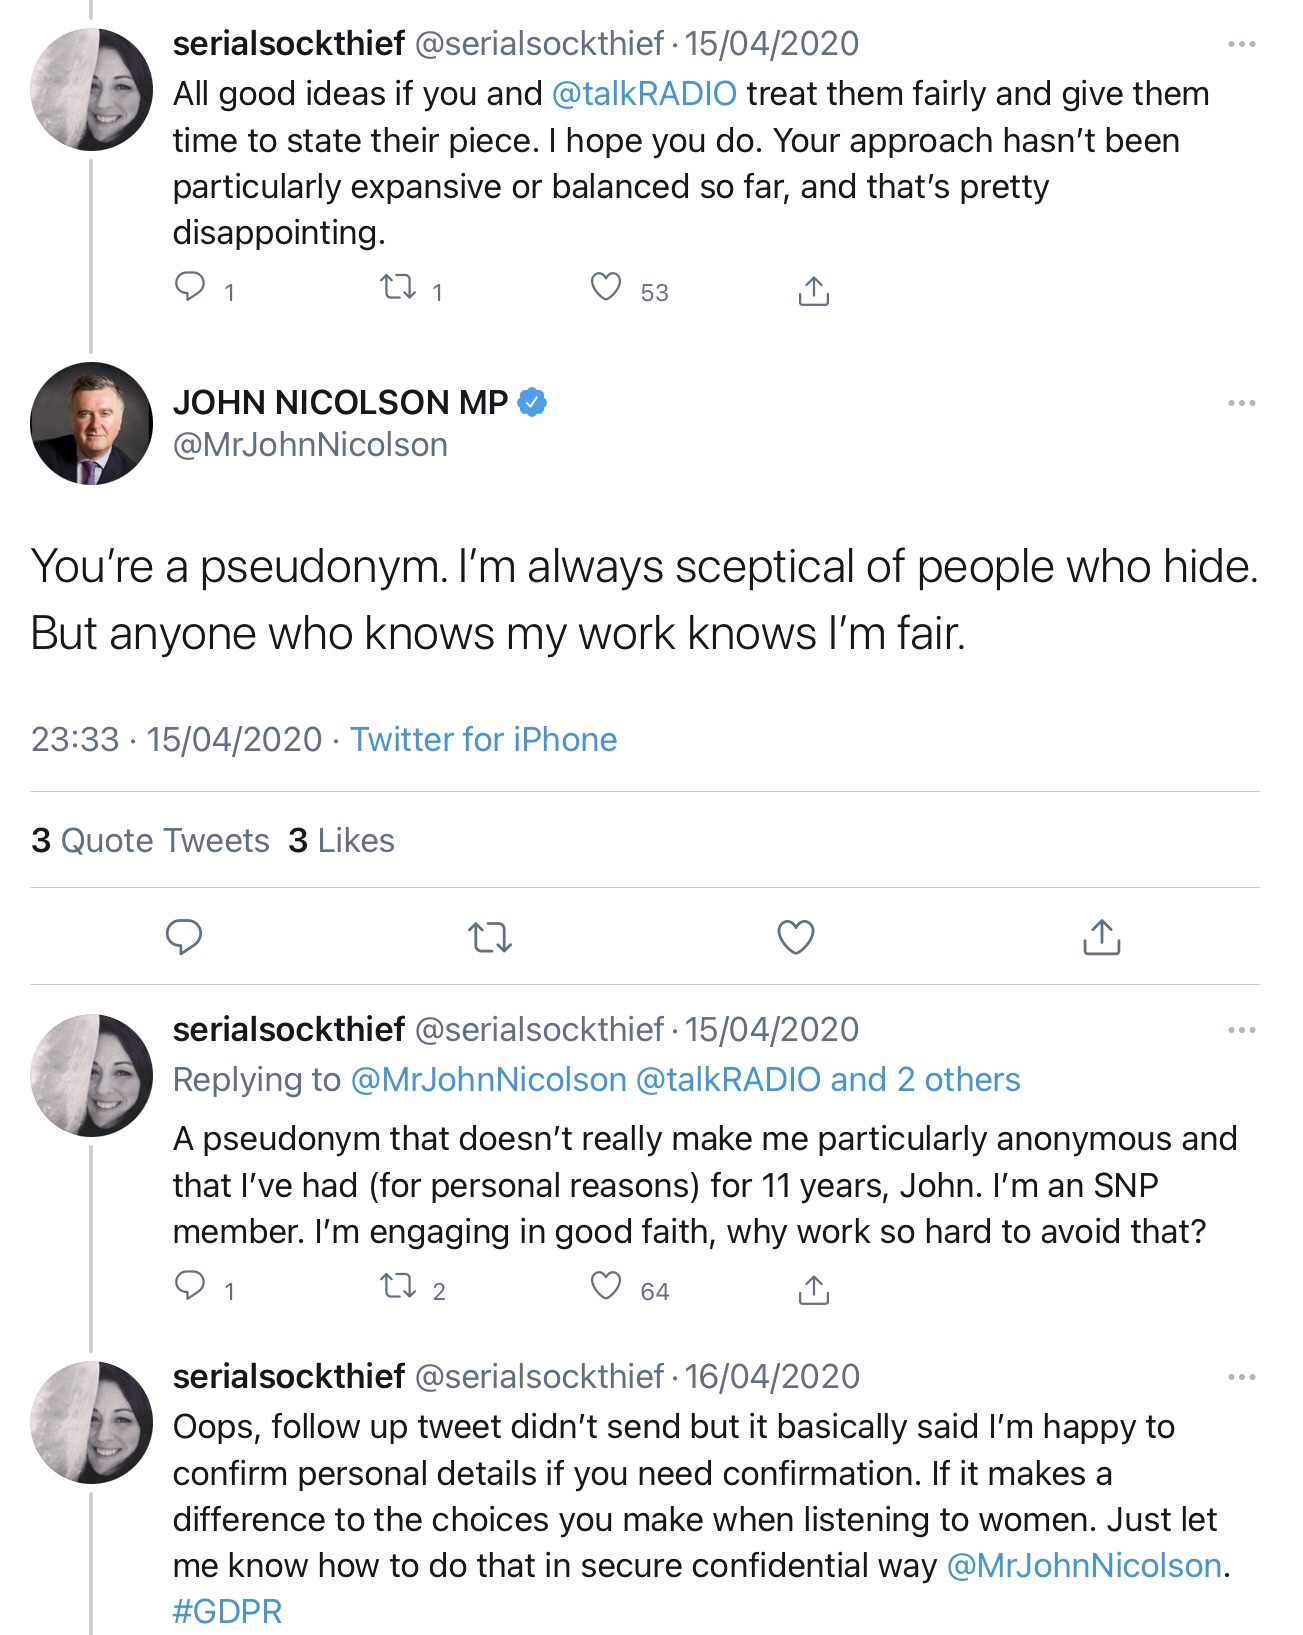The image size is (1303, 1635).
Task: Retweet the top tweet mentioning @talkRADIO
Action: click(399, 288)
